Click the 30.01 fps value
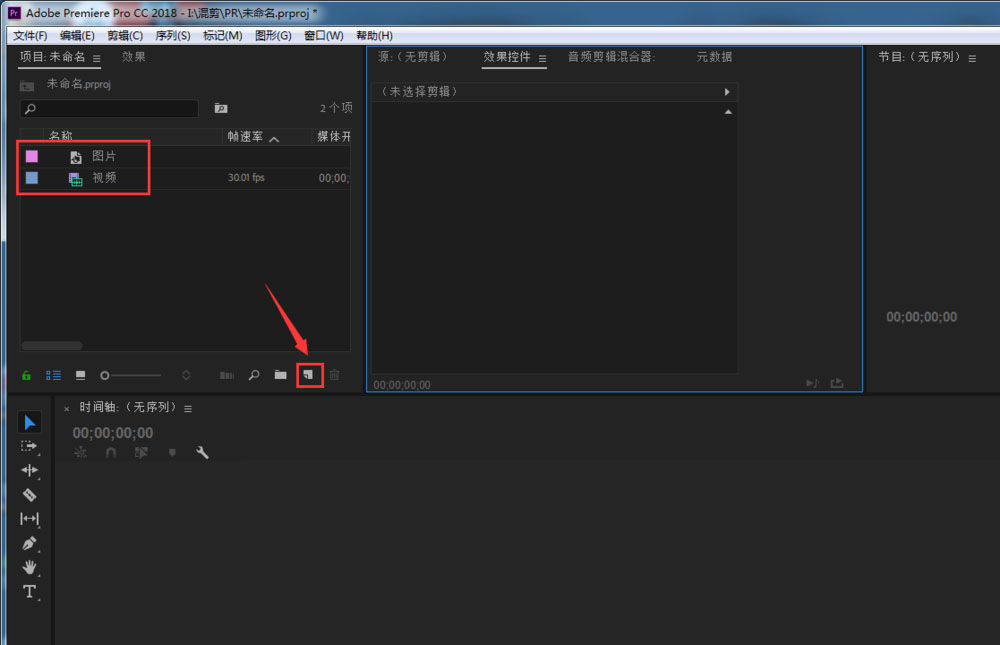The height and width of the screenshot is (645, 1000). (x=246, y=178)
